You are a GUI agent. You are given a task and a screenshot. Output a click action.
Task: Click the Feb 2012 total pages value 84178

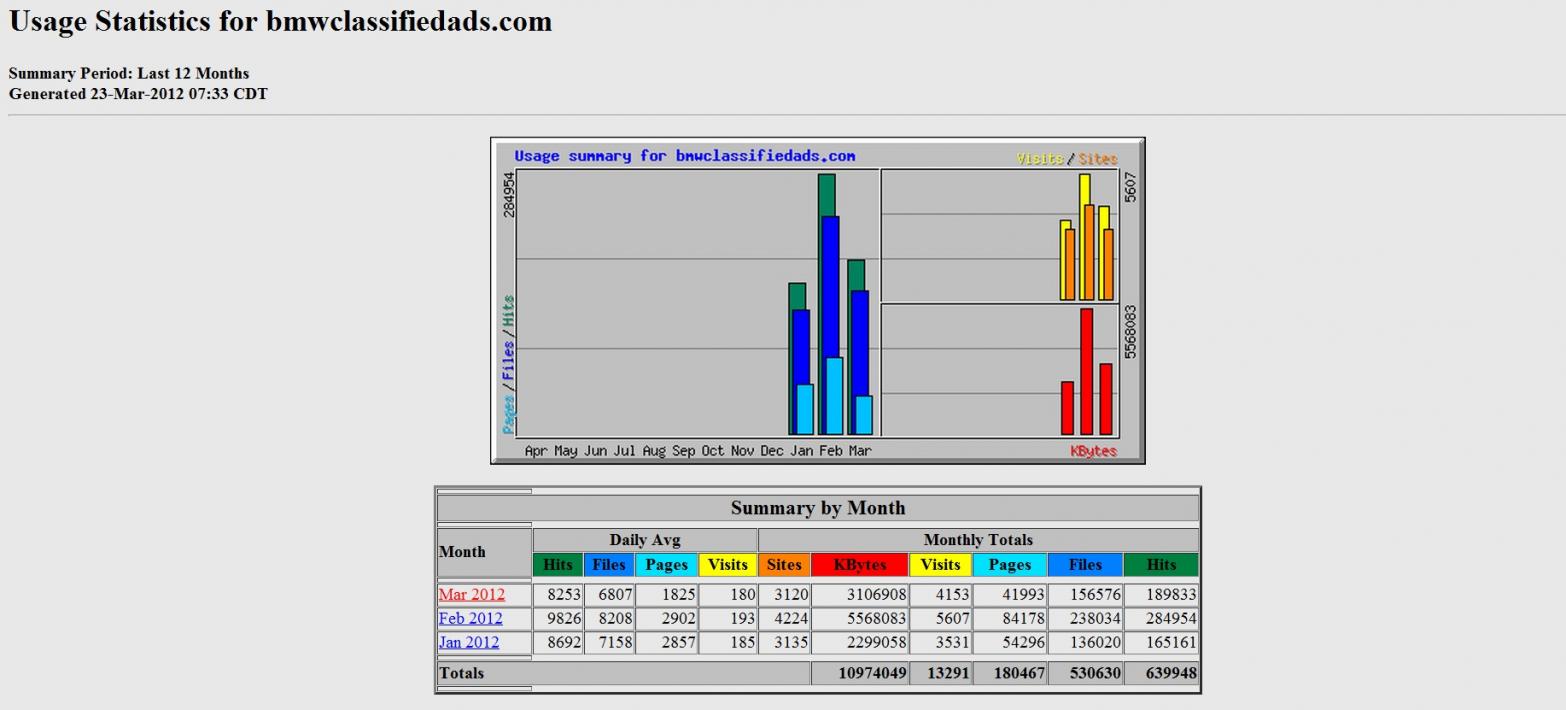[1025, 618]
